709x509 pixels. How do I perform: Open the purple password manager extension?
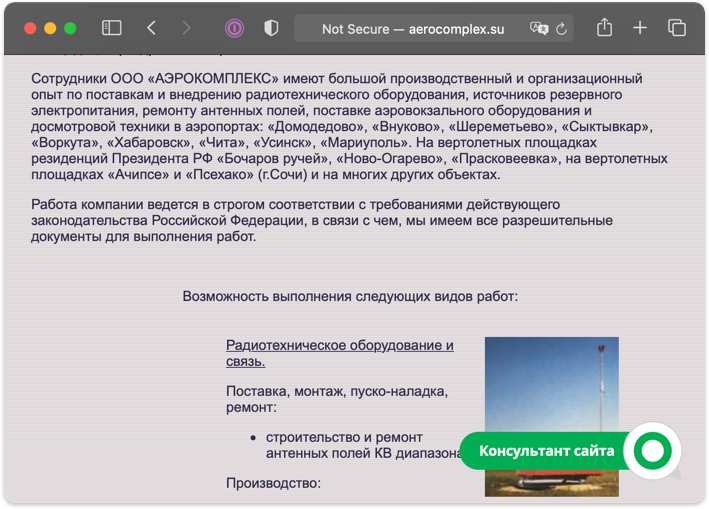pos(234,29)
